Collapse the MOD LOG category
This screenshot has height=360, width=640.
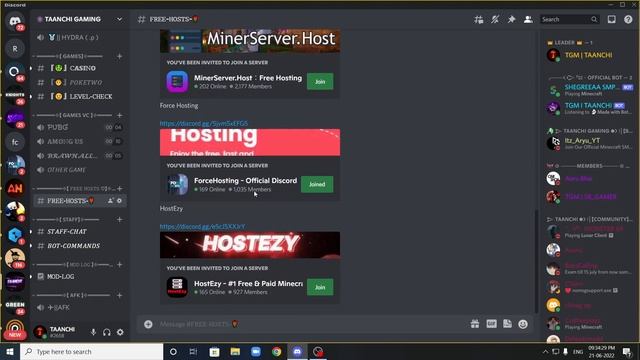point(73,264)
